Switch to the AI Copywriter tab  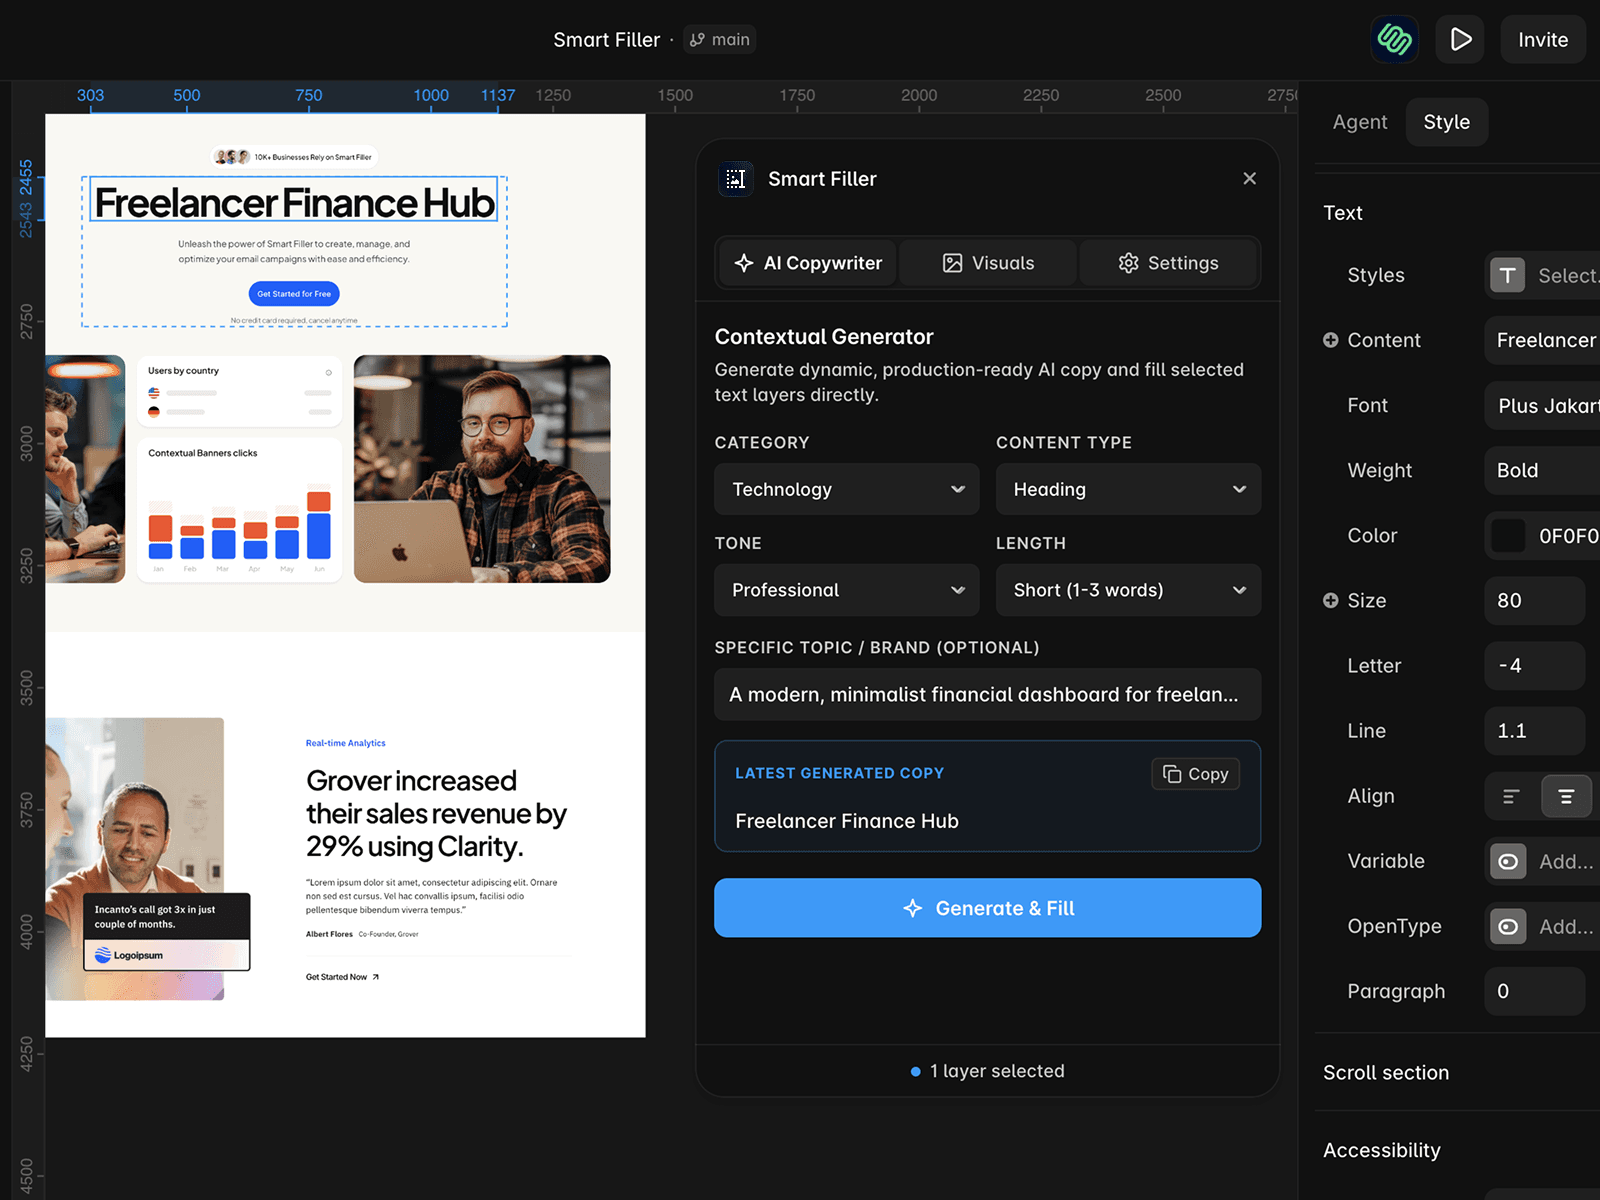tap(808, 263)
